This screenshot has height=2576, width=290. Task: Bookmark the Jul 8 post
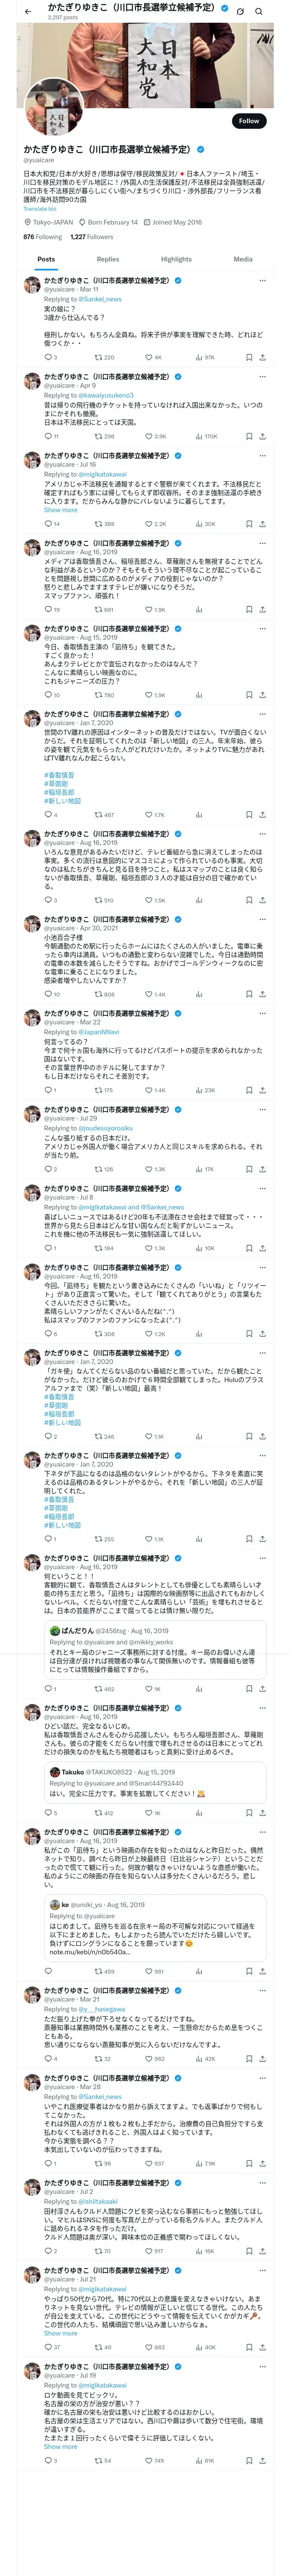pos(249,1248)
